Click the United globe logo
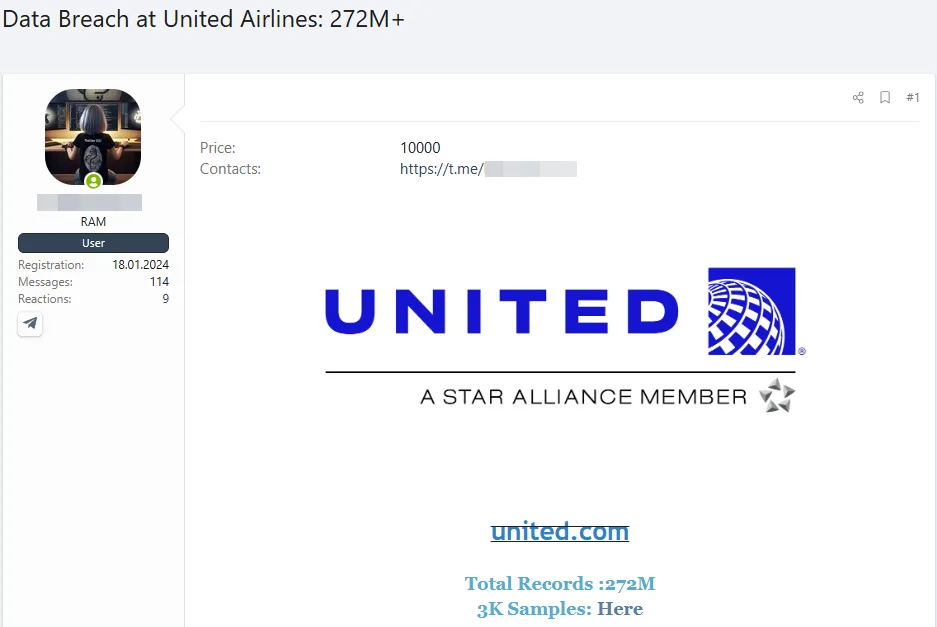Viewport: 937px width, 627px height. click(x=751, y=311)
